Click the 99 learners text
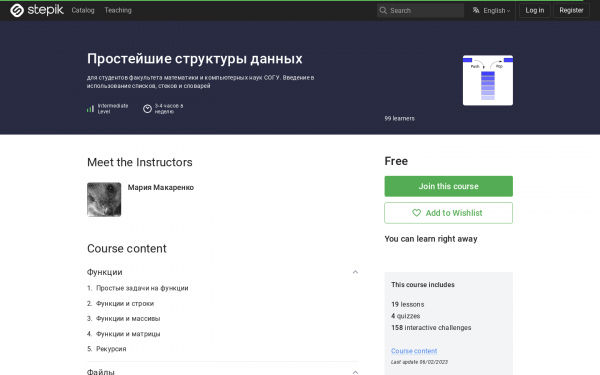Viewport: 600px width, 375px height. tap(399, 119)
